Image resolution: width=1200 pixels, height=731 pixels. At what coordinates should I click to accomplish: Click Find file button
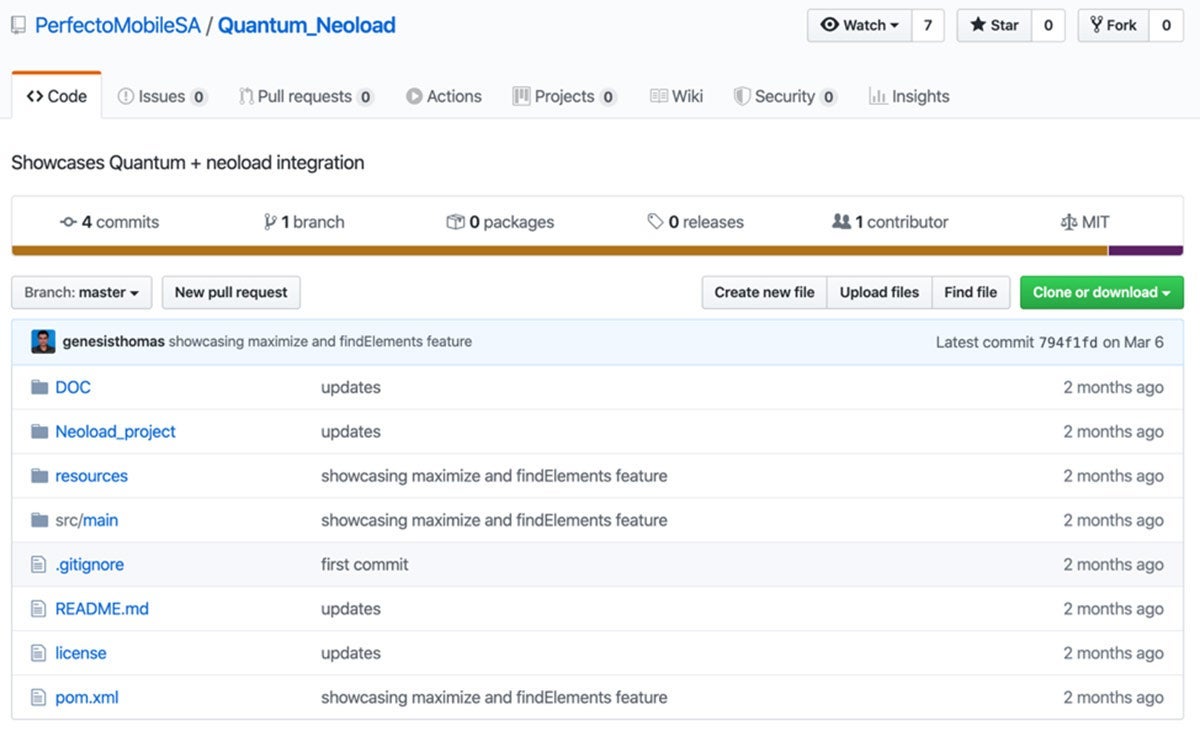pyautogui.click(x=970, y=292)
